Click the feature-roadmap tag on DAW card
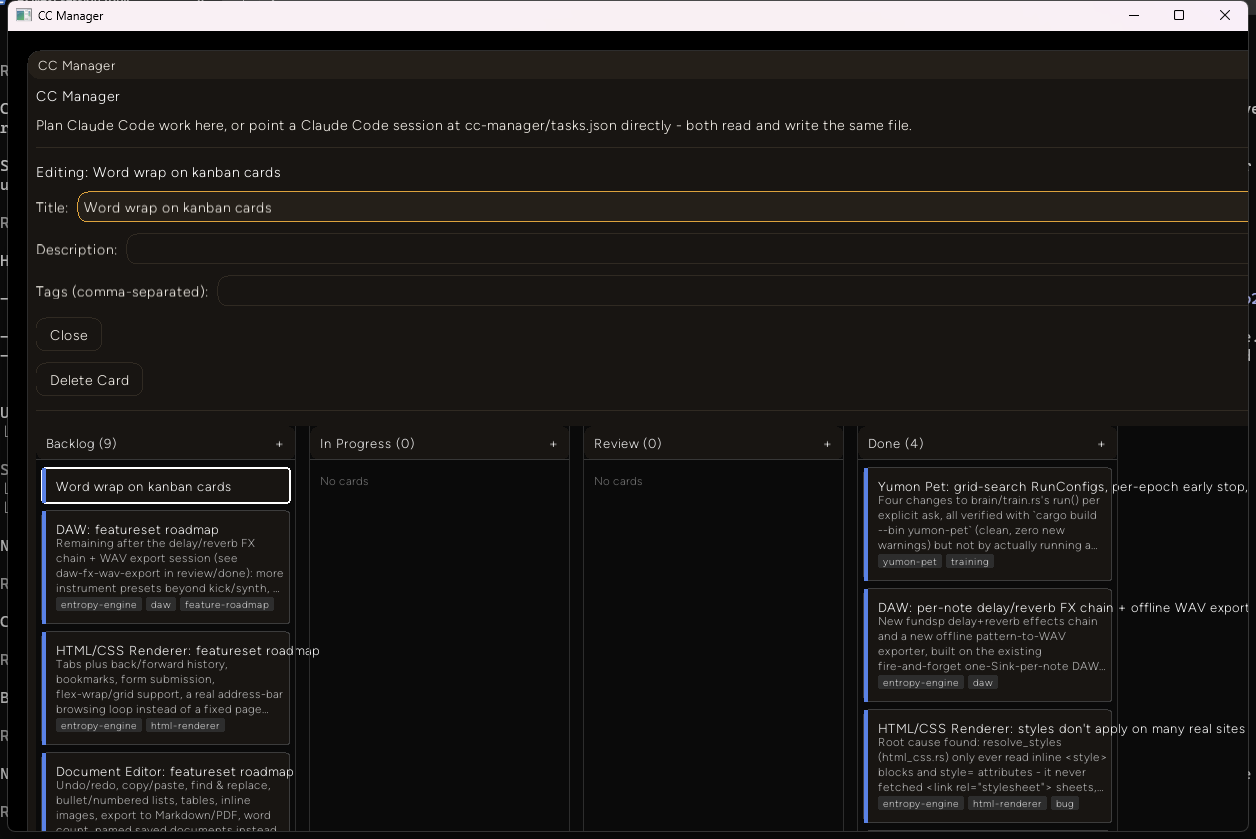Screen dimensions: 1256x839 click(x=227, y=605)
